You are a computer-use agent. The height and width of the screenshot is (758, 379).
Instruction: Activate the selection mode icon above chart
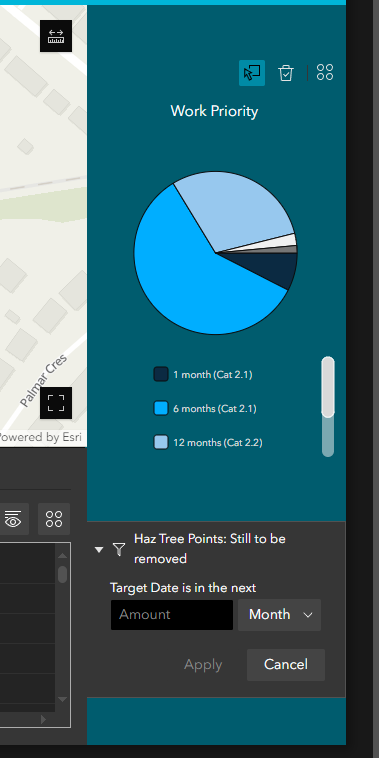pos(252,73)
